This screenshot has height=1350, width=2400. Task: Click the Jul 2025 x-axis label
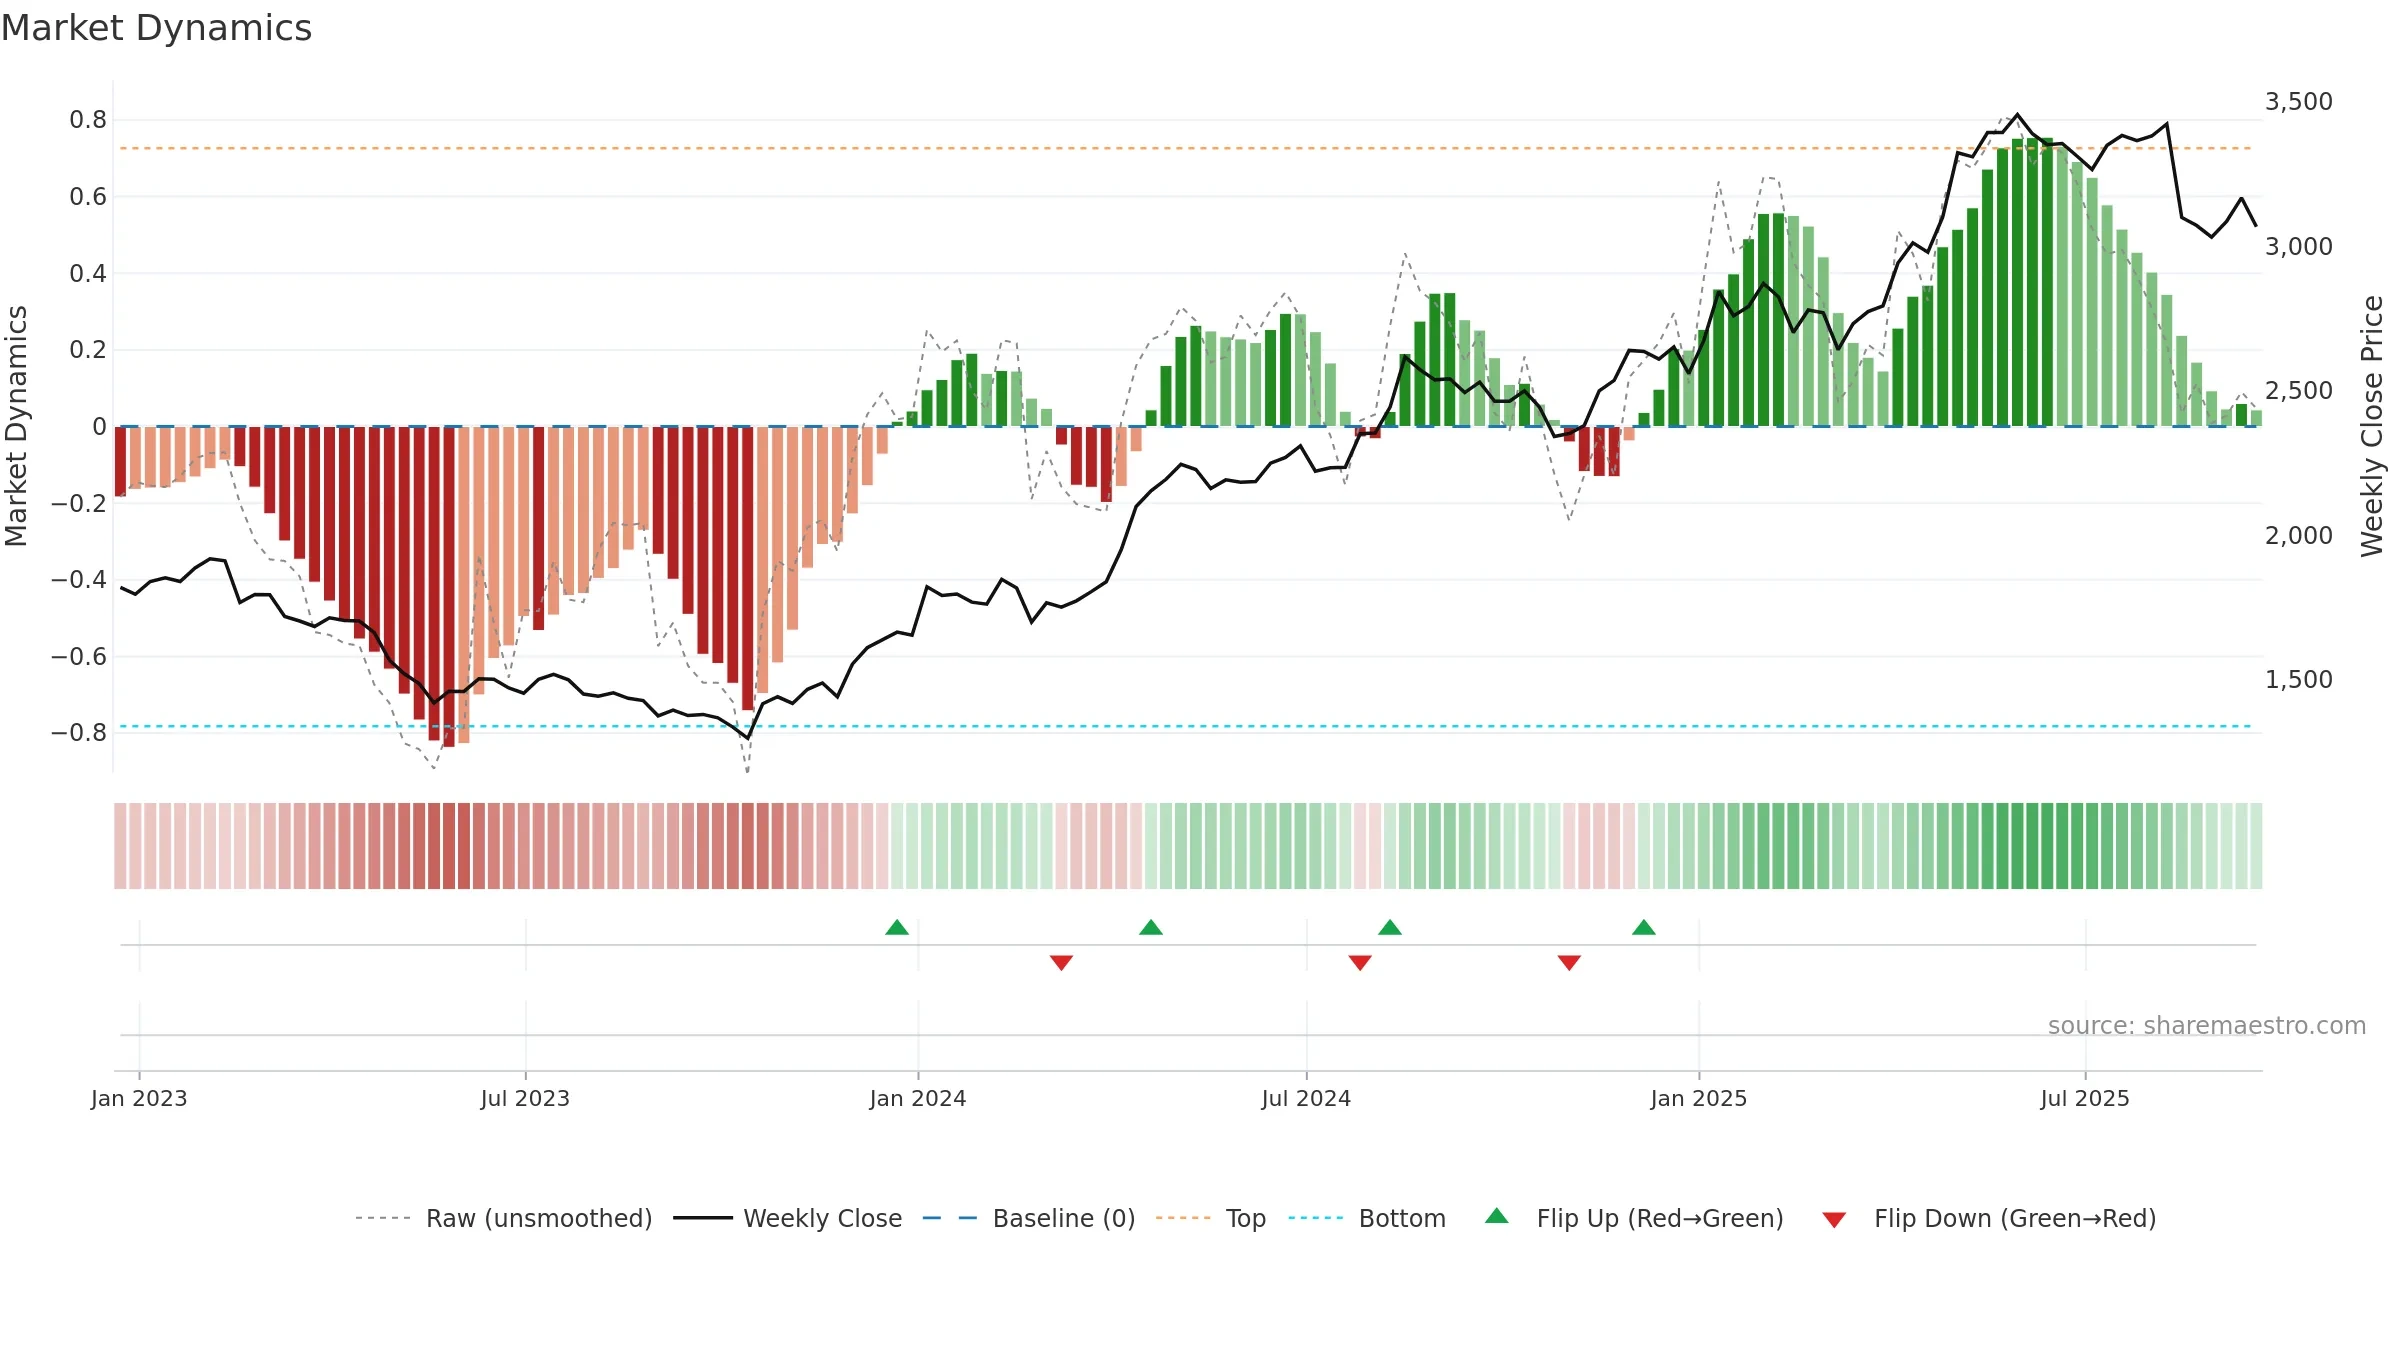click(2085, 1098)
